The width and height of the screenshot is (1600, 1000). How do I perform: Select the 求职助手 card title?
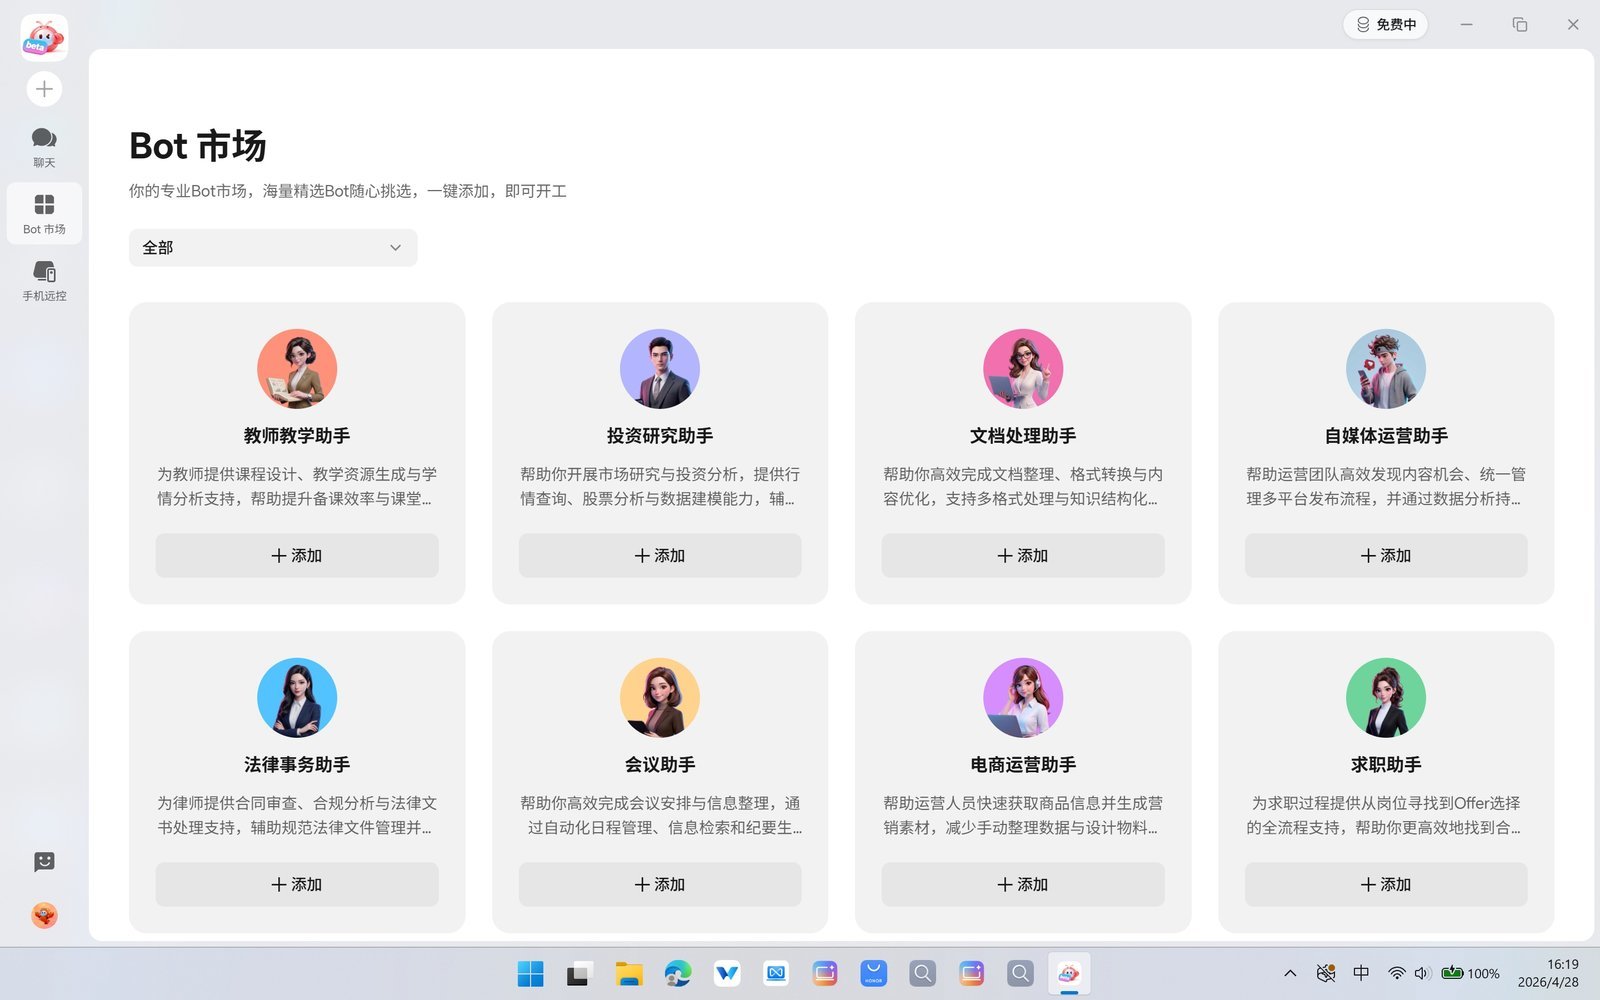1385,765
